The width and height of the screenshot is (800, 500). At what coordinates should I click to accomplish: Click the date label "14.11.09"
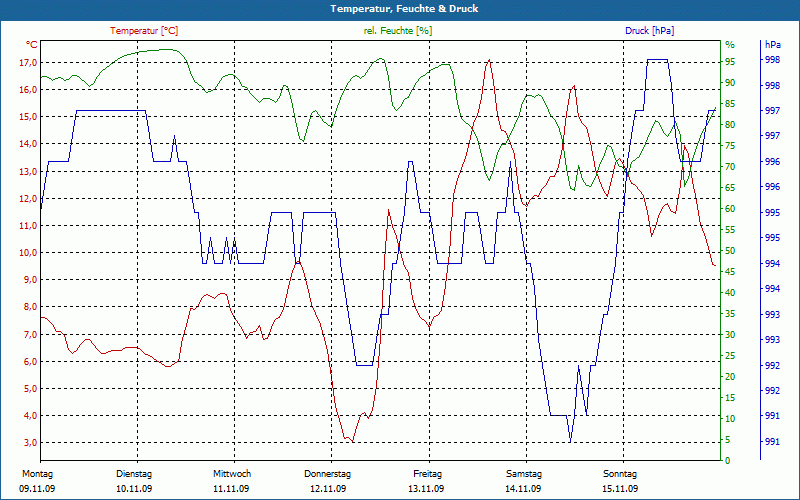click(523, 489)
